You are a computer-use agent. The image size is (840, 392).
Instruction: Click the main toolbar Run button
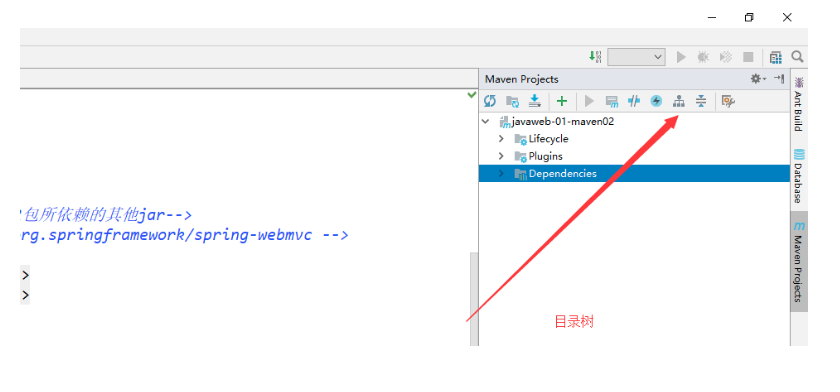pyautogui.click(x=681, y=57)
